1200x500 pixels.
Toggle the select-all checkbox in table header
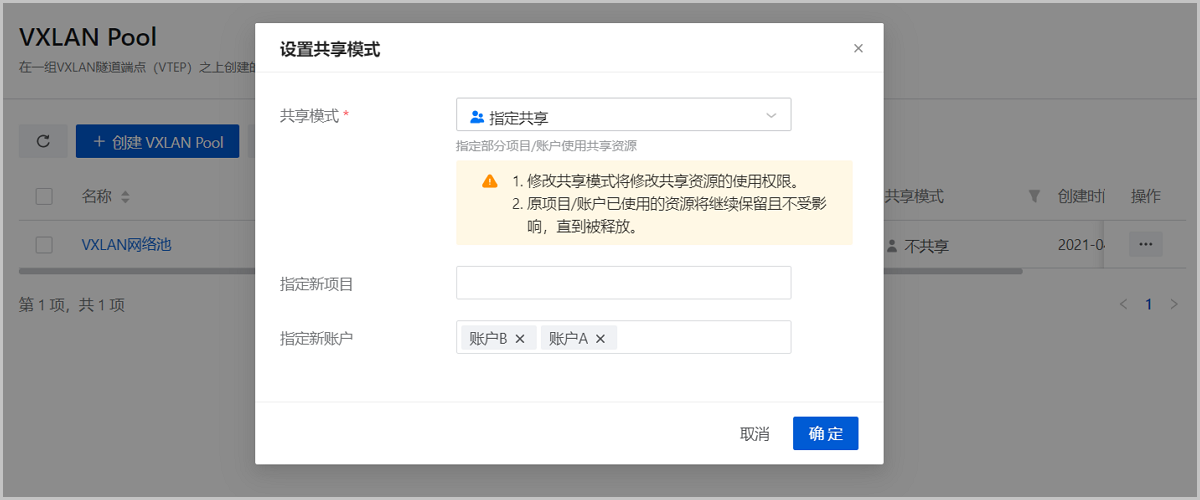tap(44, 196)
